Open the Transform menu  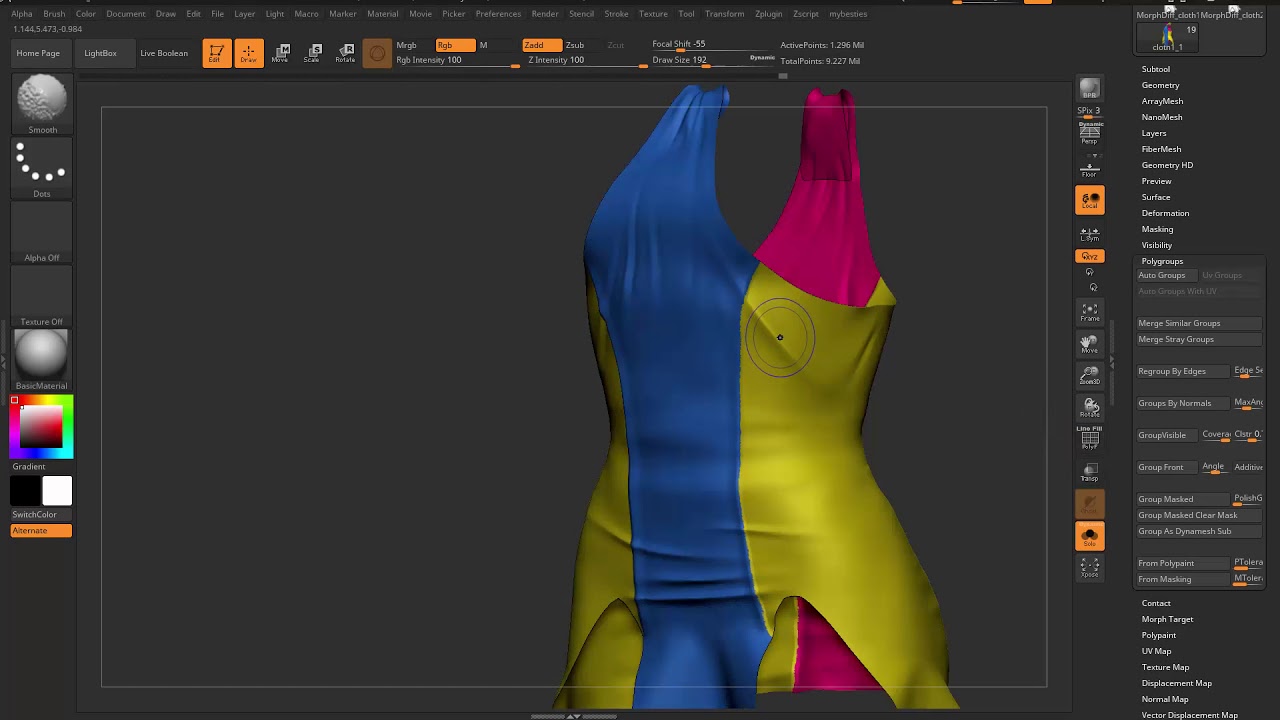[724, 14]
